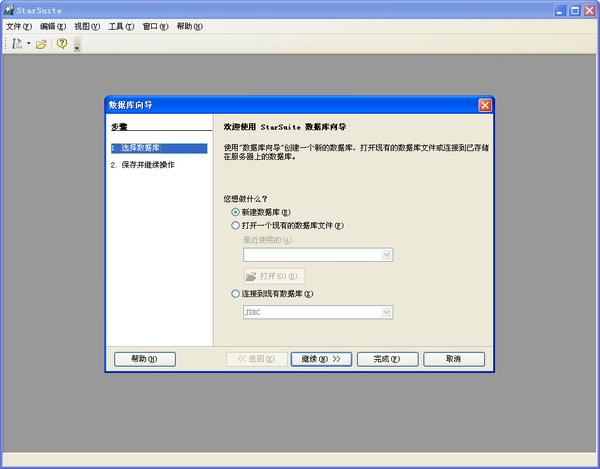The width and height of the screenshot is (600, 469).
Task: Select step 2 保存并继续操作 in the steps list
Action: click(x=143, y=165)
